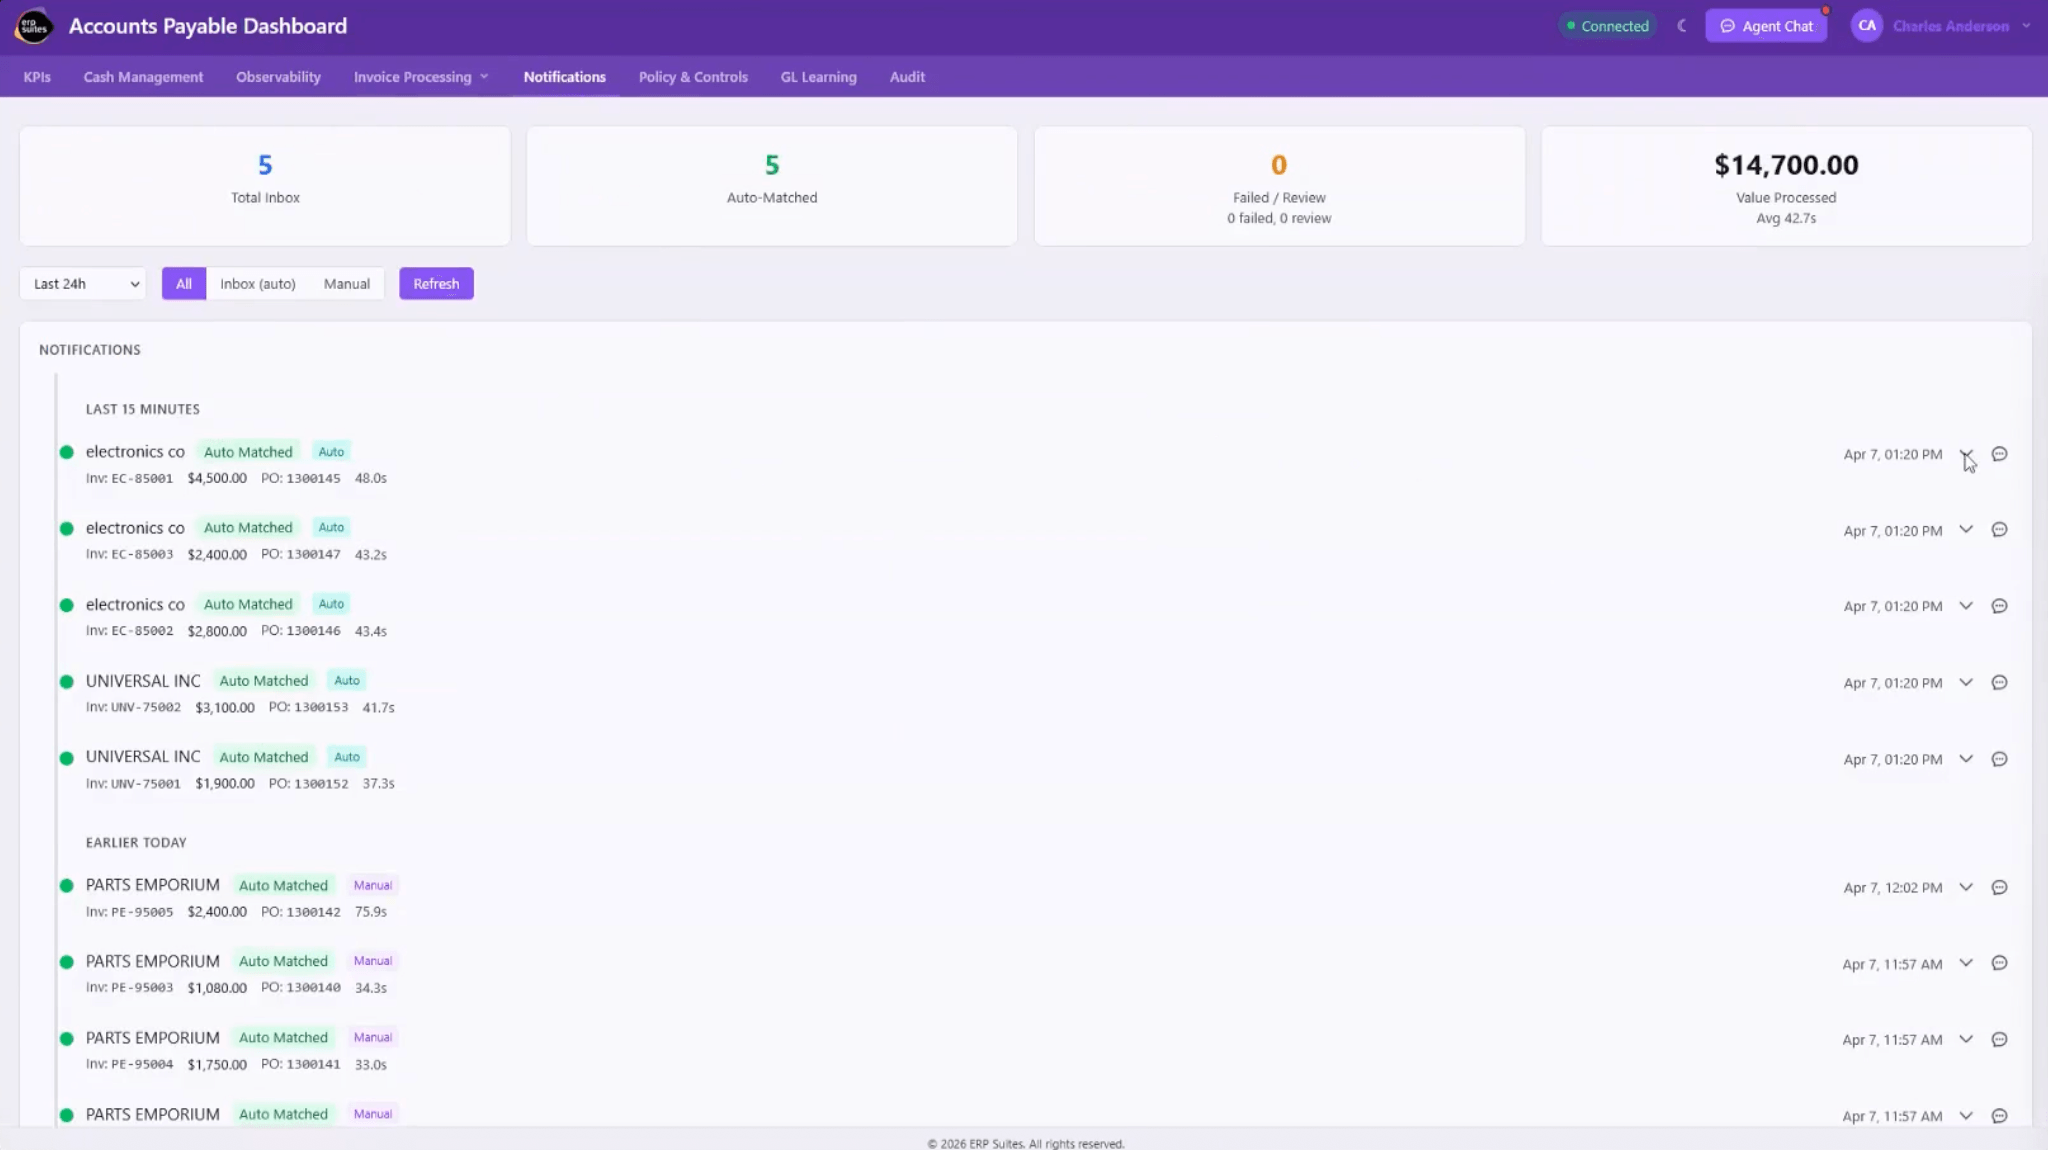Click the Manual tag on PE-95005 row
Screen dimensions: 2048x1150
[372, 885]
